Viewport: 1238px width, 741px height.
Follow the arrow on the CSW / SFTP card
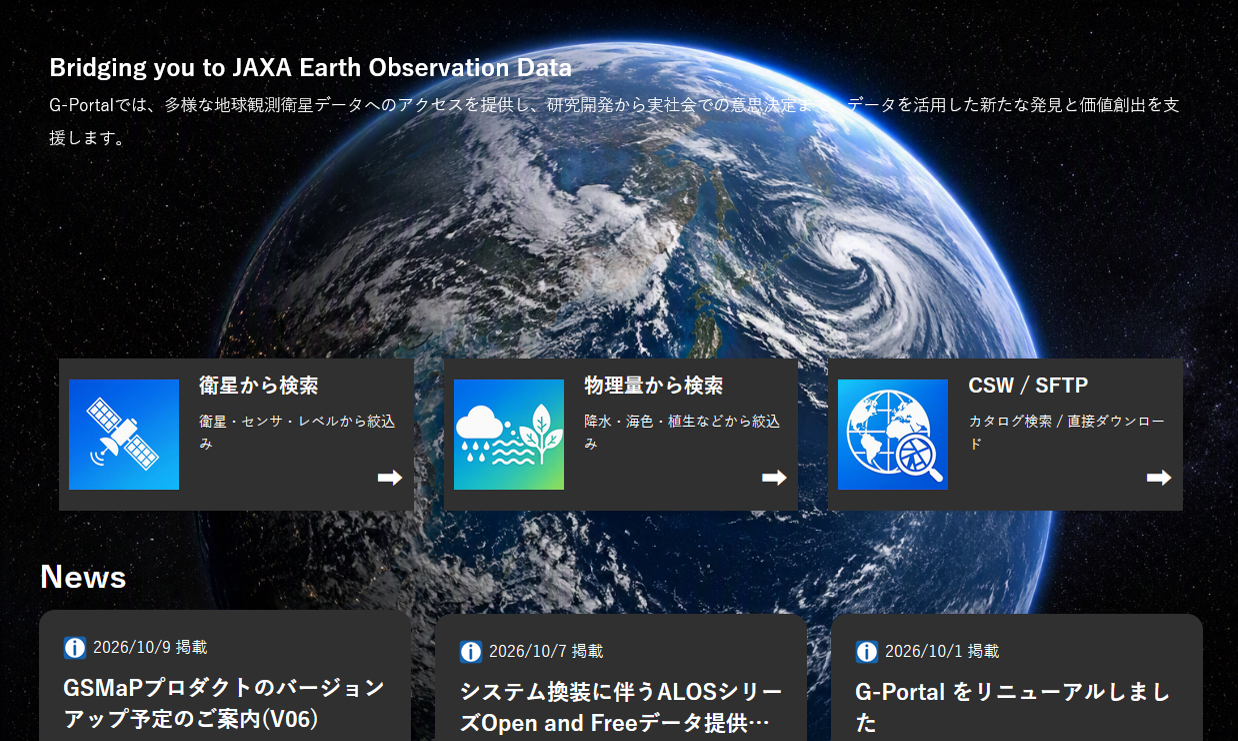[1159, 478]
